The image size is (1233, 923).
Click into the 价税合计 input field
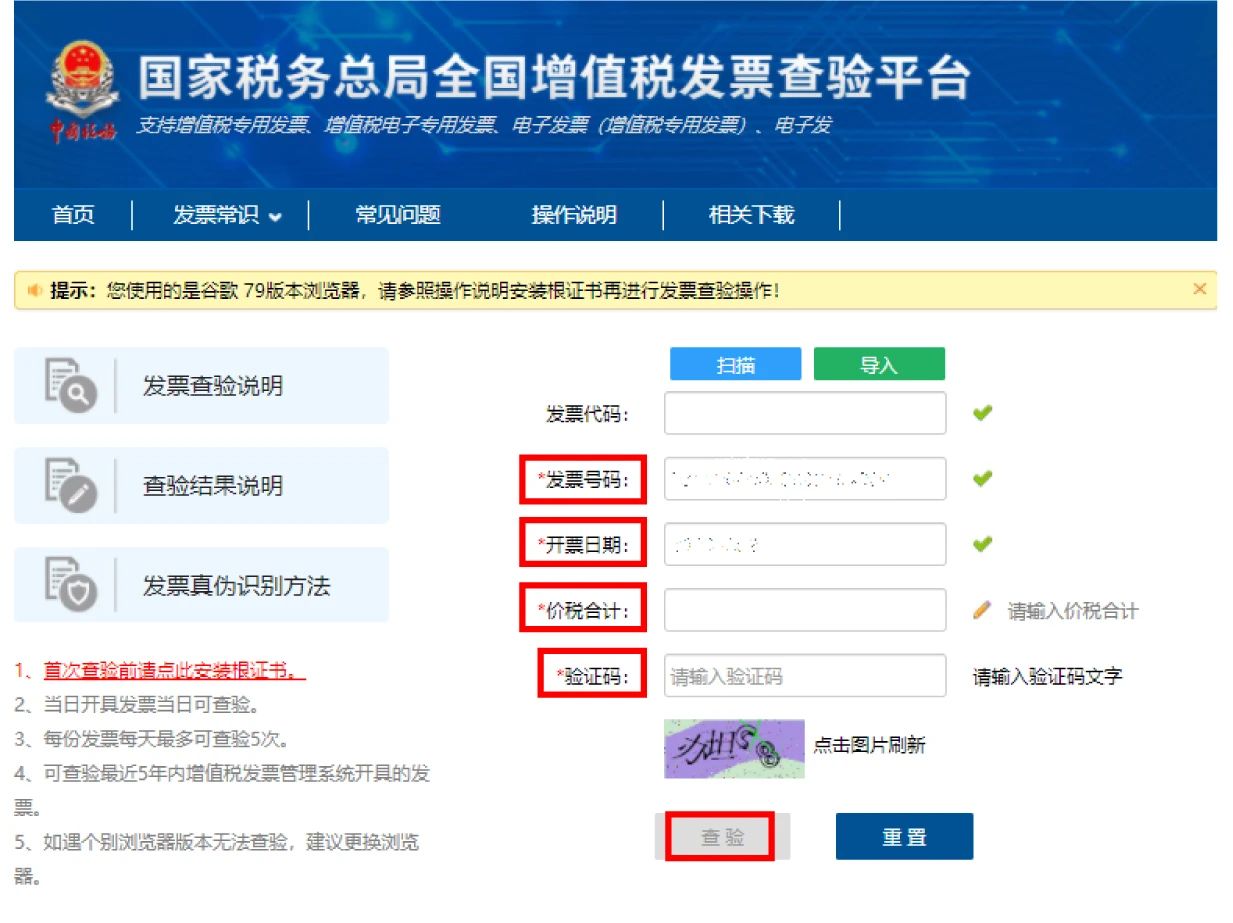pyautogui.click(x=804, y=610)
